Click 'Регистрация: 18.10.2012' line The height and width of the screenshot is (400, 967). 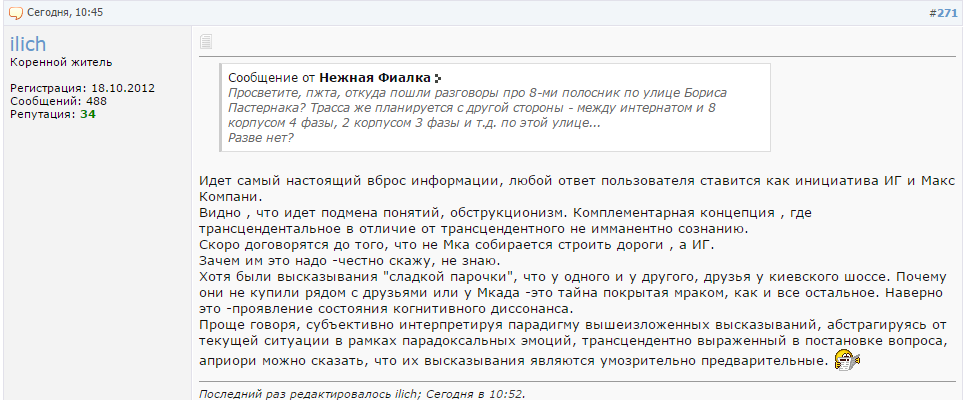pos(82,88)
